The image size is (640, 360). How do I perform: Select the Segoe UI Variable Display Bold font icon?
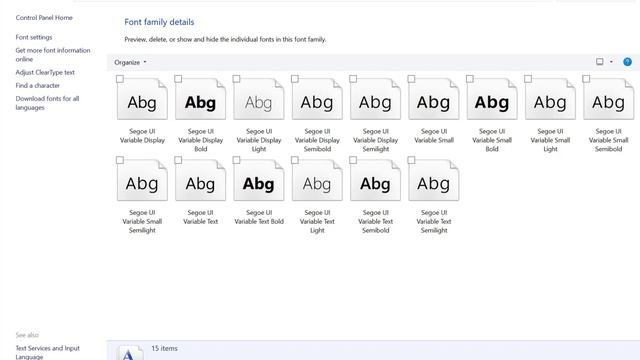coord(200,99)
